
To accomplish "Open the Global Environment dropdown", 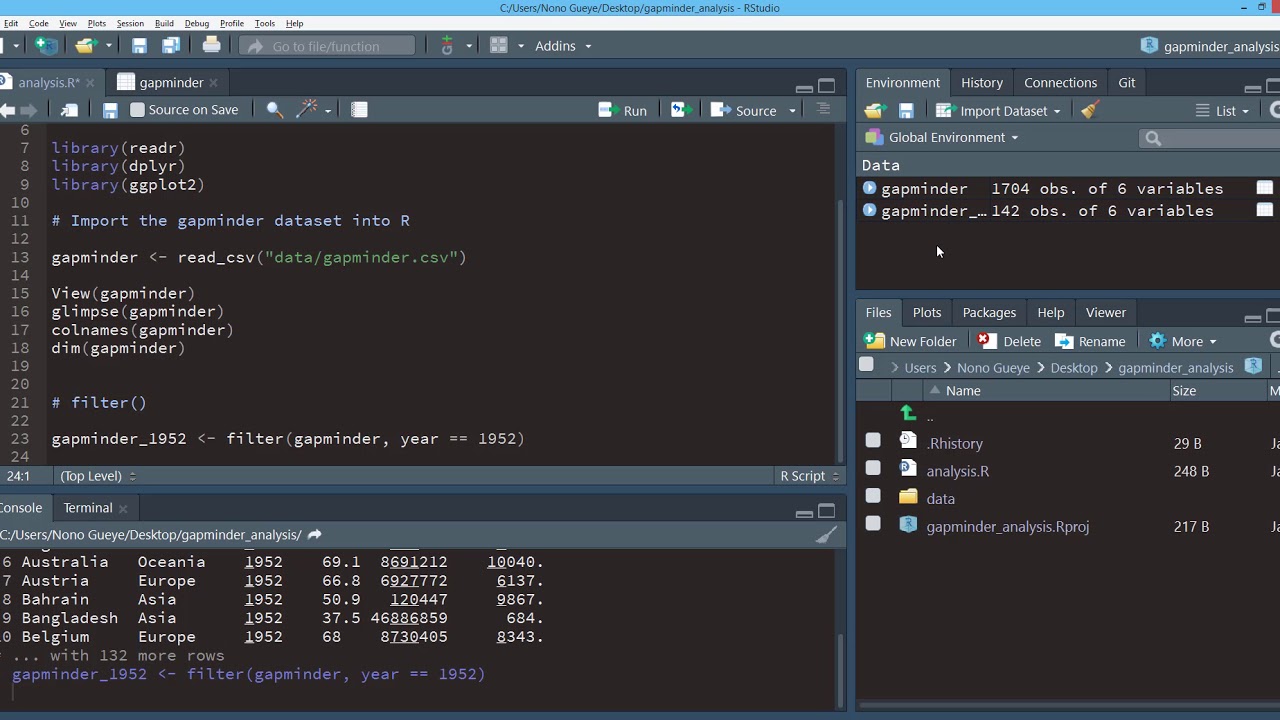I will coord(942,138).
